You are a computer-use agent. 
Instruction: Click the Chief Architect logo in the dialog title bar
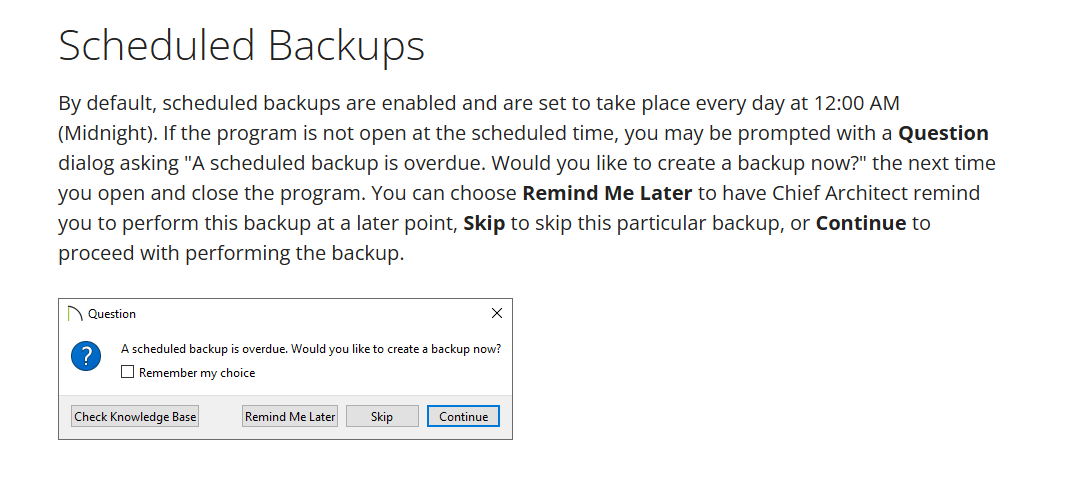(74, 314)
